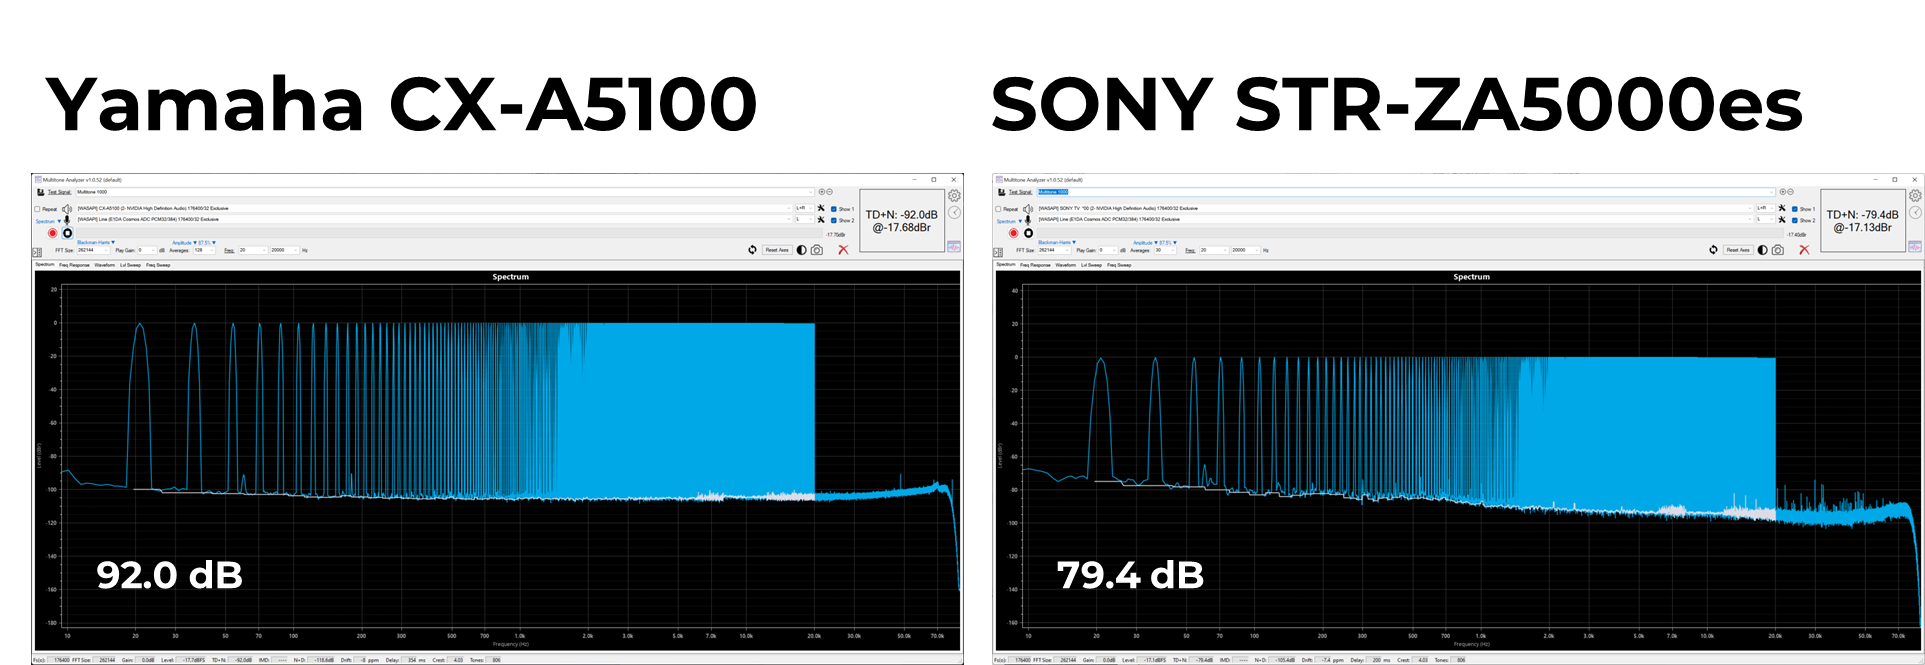Switch to Freq Sweep tab in SONY window

pos(1119,265)
